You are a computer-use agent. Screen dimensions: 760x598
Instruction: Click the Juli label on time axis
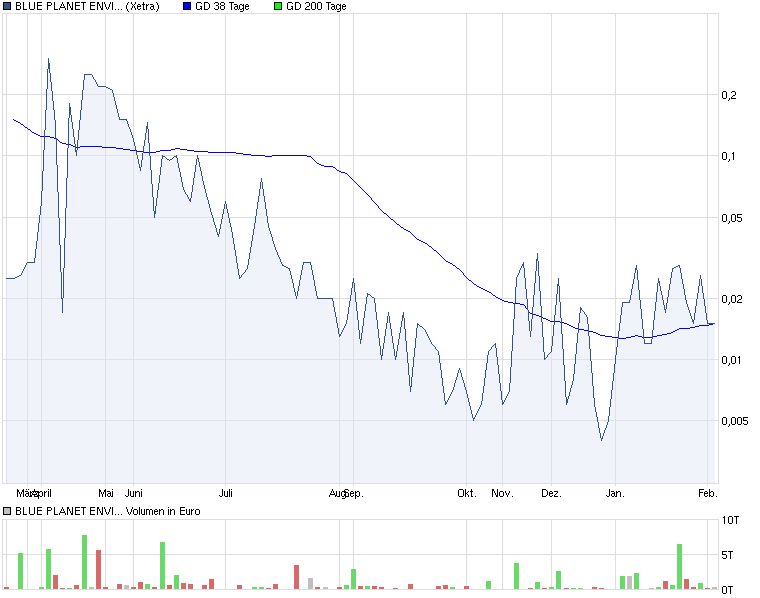227,493
